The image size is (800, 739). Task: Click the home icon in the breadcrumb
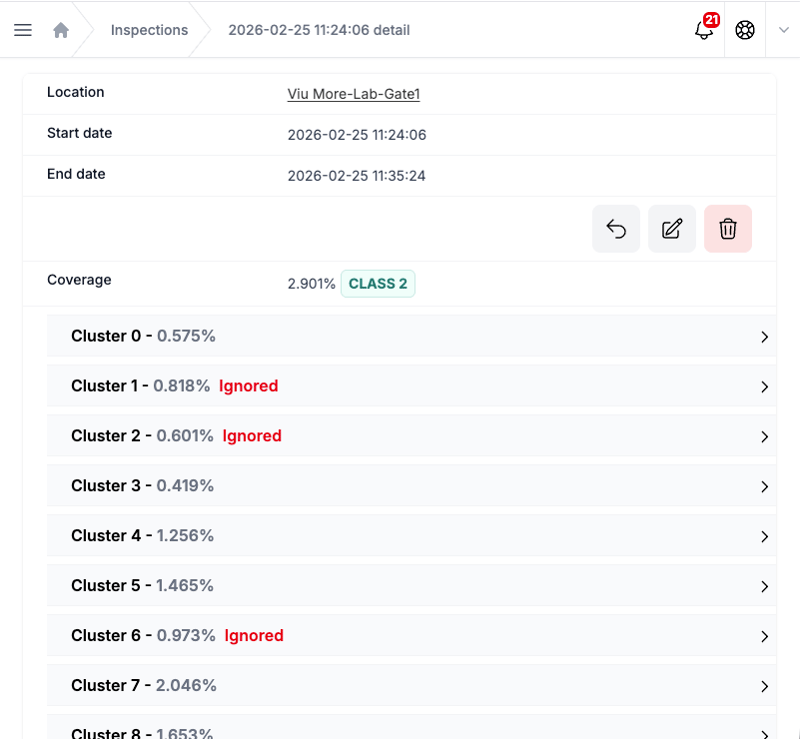pos(60,29)
